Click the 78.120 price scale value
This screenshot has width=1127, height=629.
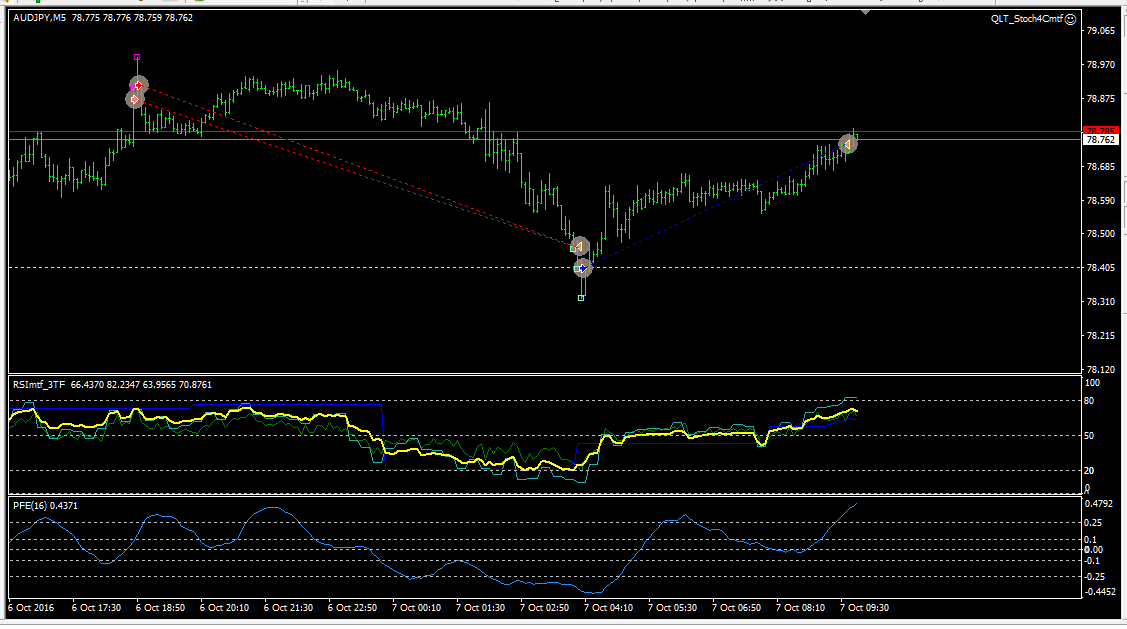pos(1100,369)
